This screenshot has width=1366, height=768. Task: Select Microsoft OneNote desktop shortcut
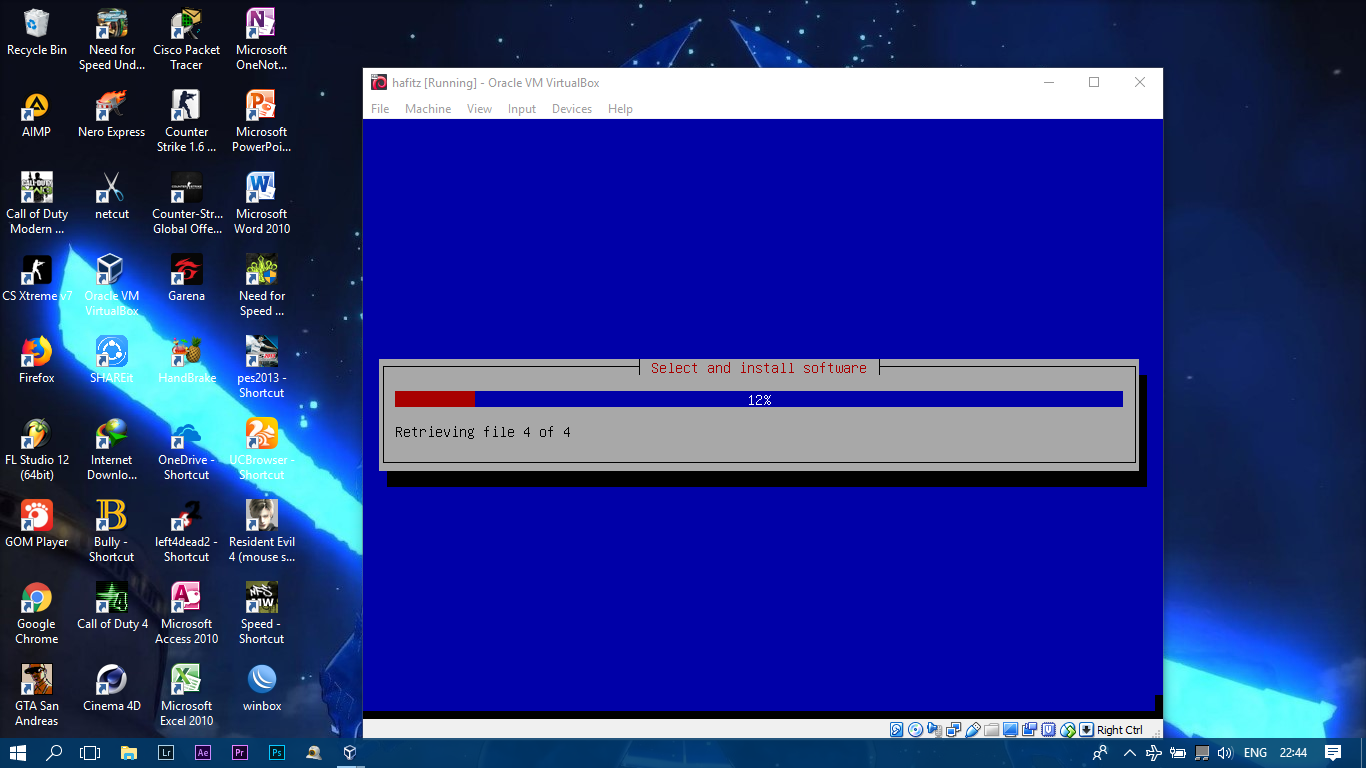coord(262,40)
